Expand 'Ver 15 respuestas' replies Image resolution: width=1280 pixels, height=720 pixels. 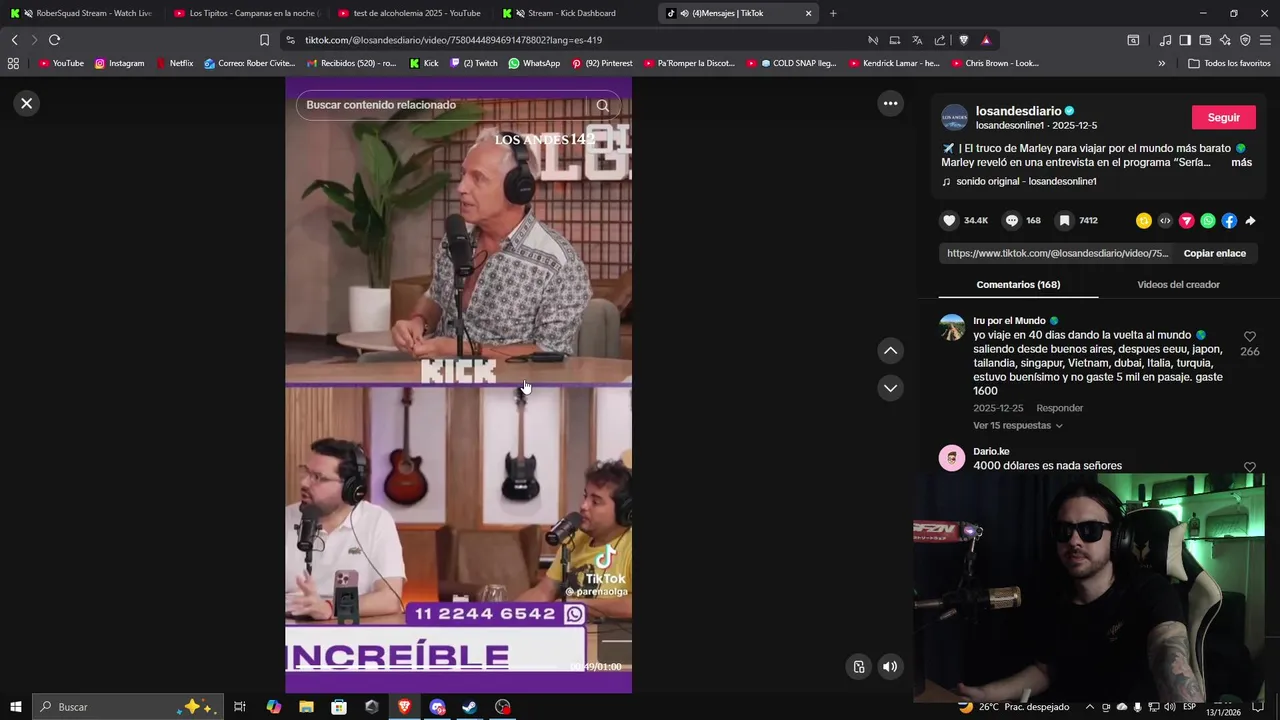tap(1017, 425)
